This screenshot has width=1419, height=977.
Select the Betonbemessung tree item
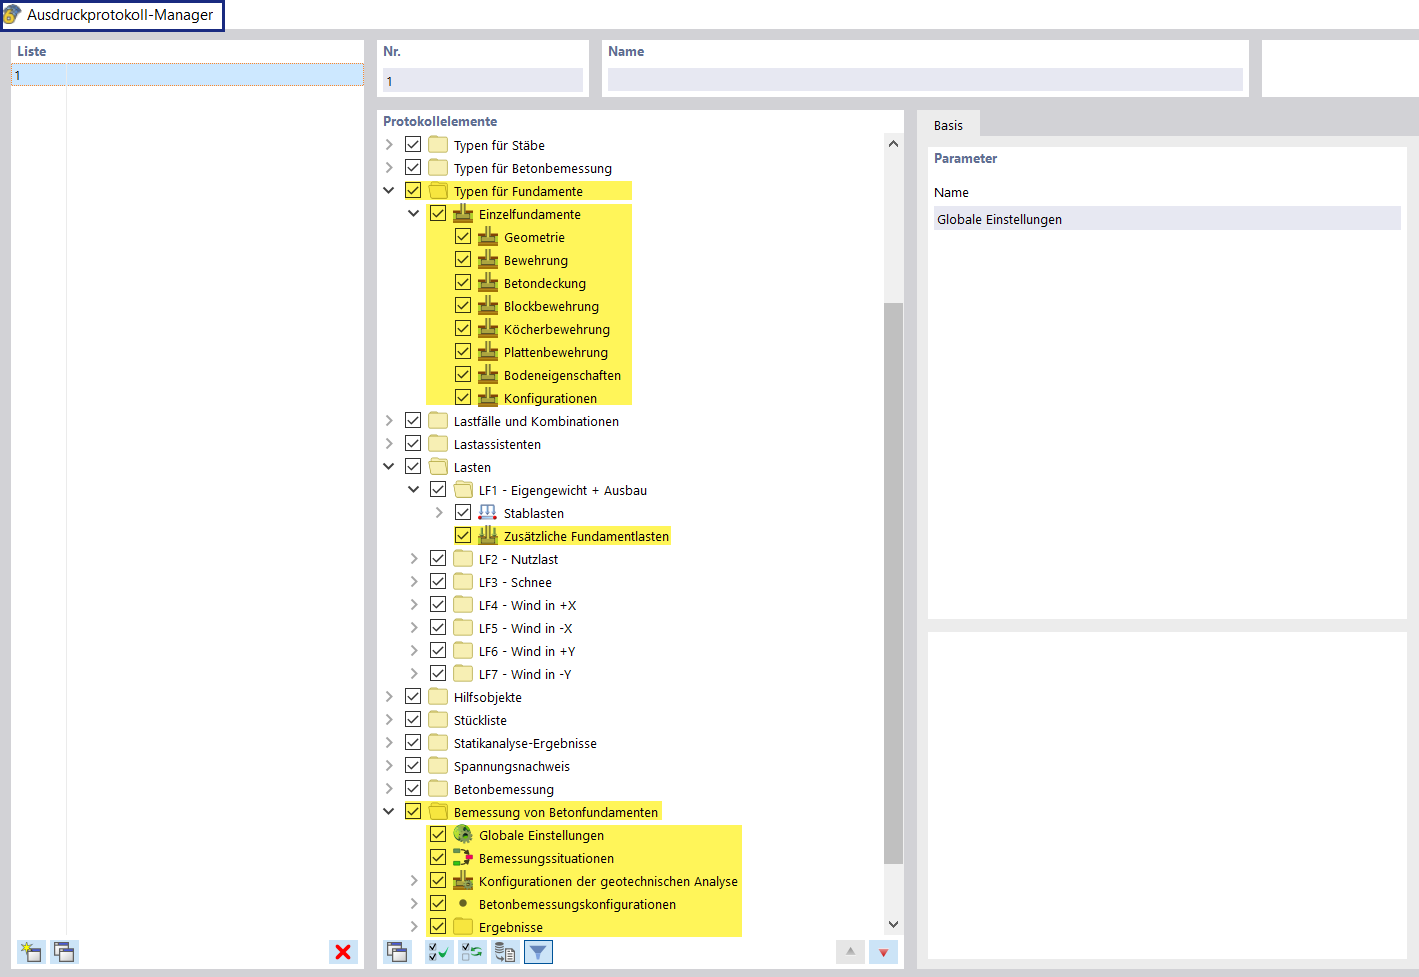point(504,789)
